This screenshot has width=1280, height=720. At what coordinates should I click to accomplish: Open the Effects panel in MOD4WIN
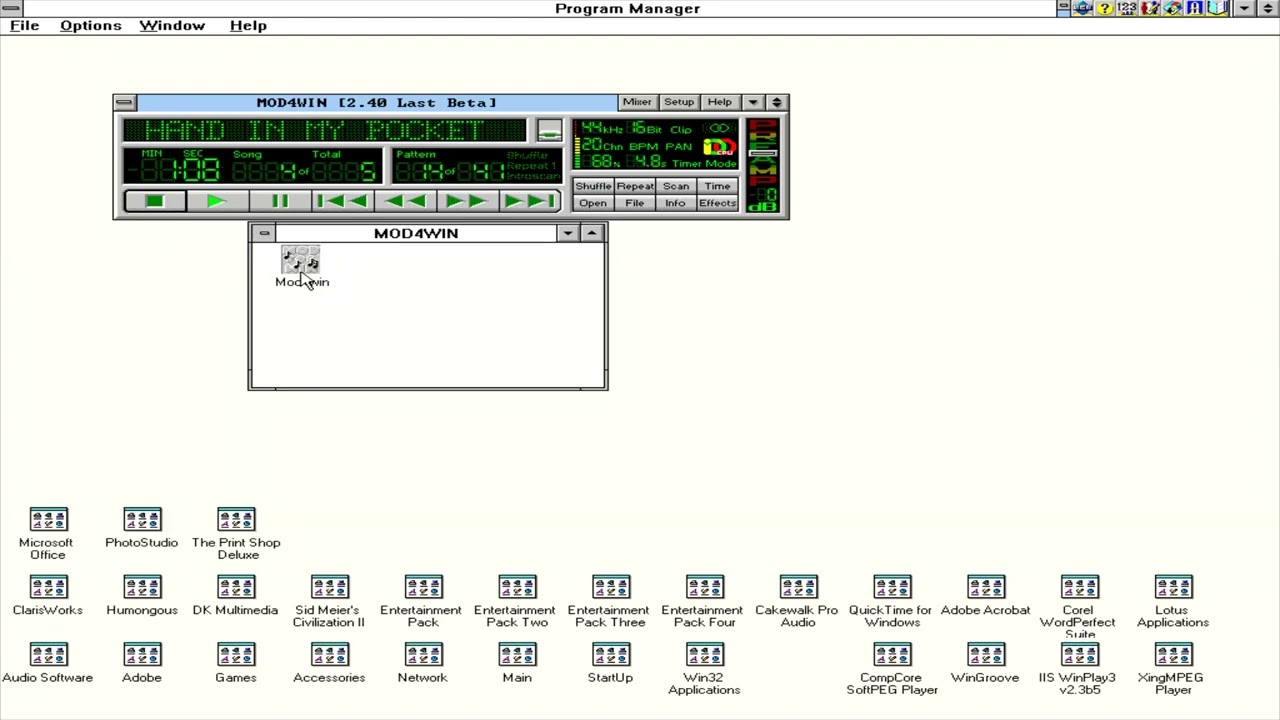click(717, 203)
